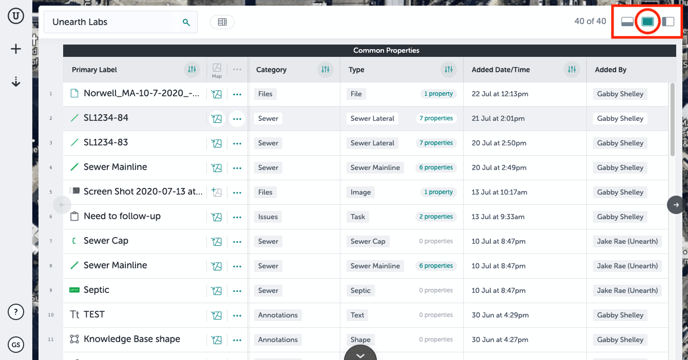Switch to bottom half panel view

point(627,22)
